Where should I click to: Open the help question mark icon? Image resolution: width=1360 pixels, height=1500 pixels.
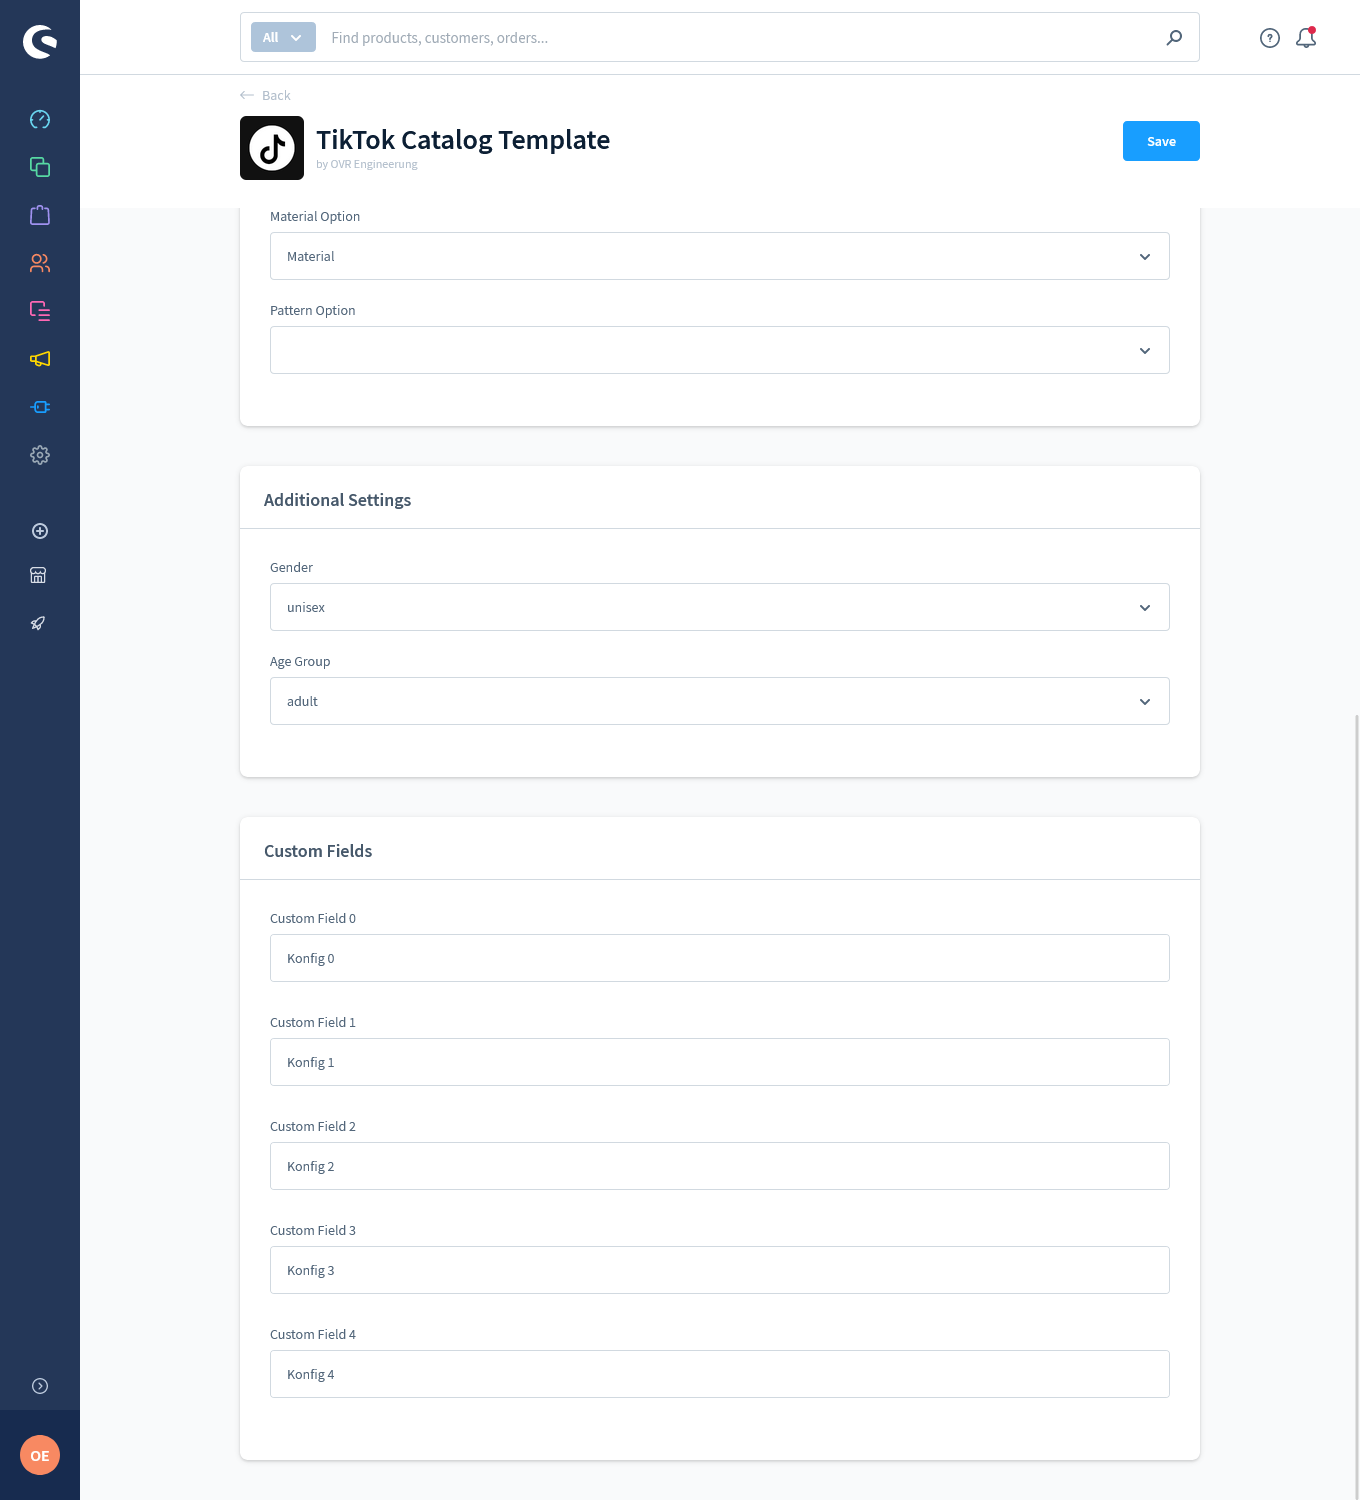click(x=1270, y=38)
